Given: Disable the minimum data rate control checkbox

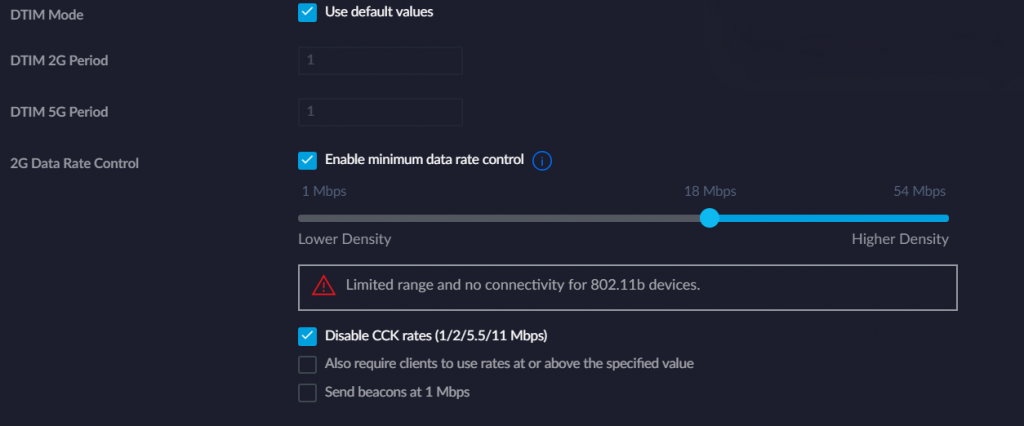Looking at the screenshot, I should pyautogui.click(x=308, y=160).
